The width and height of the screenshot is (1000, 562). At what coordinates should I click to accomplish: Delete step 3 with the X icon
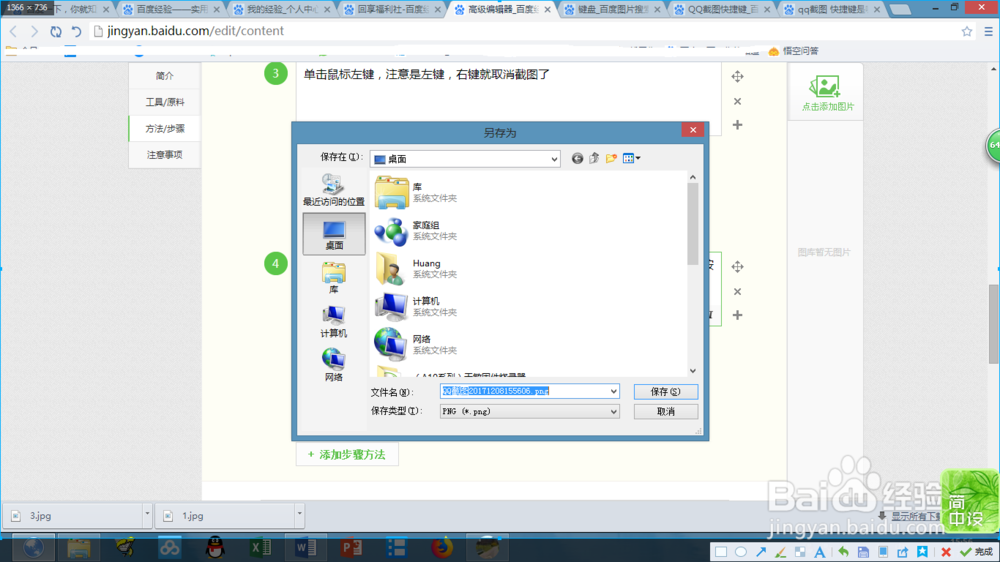[737, 101]
